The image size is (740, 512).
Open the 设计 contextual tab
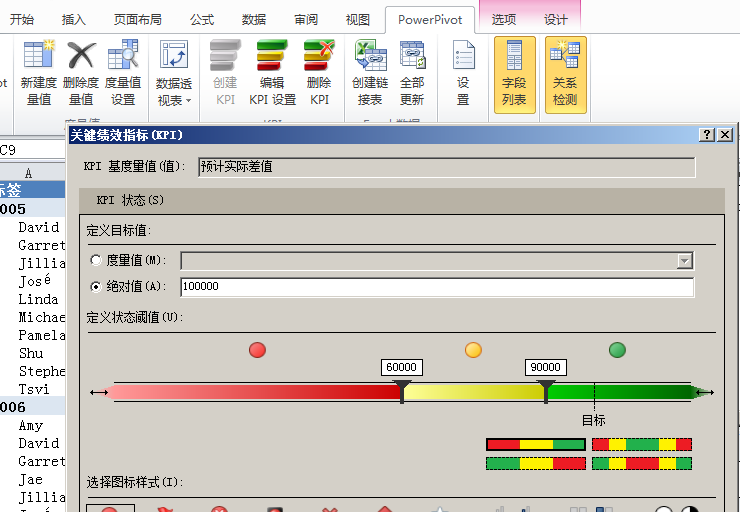click(555, 20)
